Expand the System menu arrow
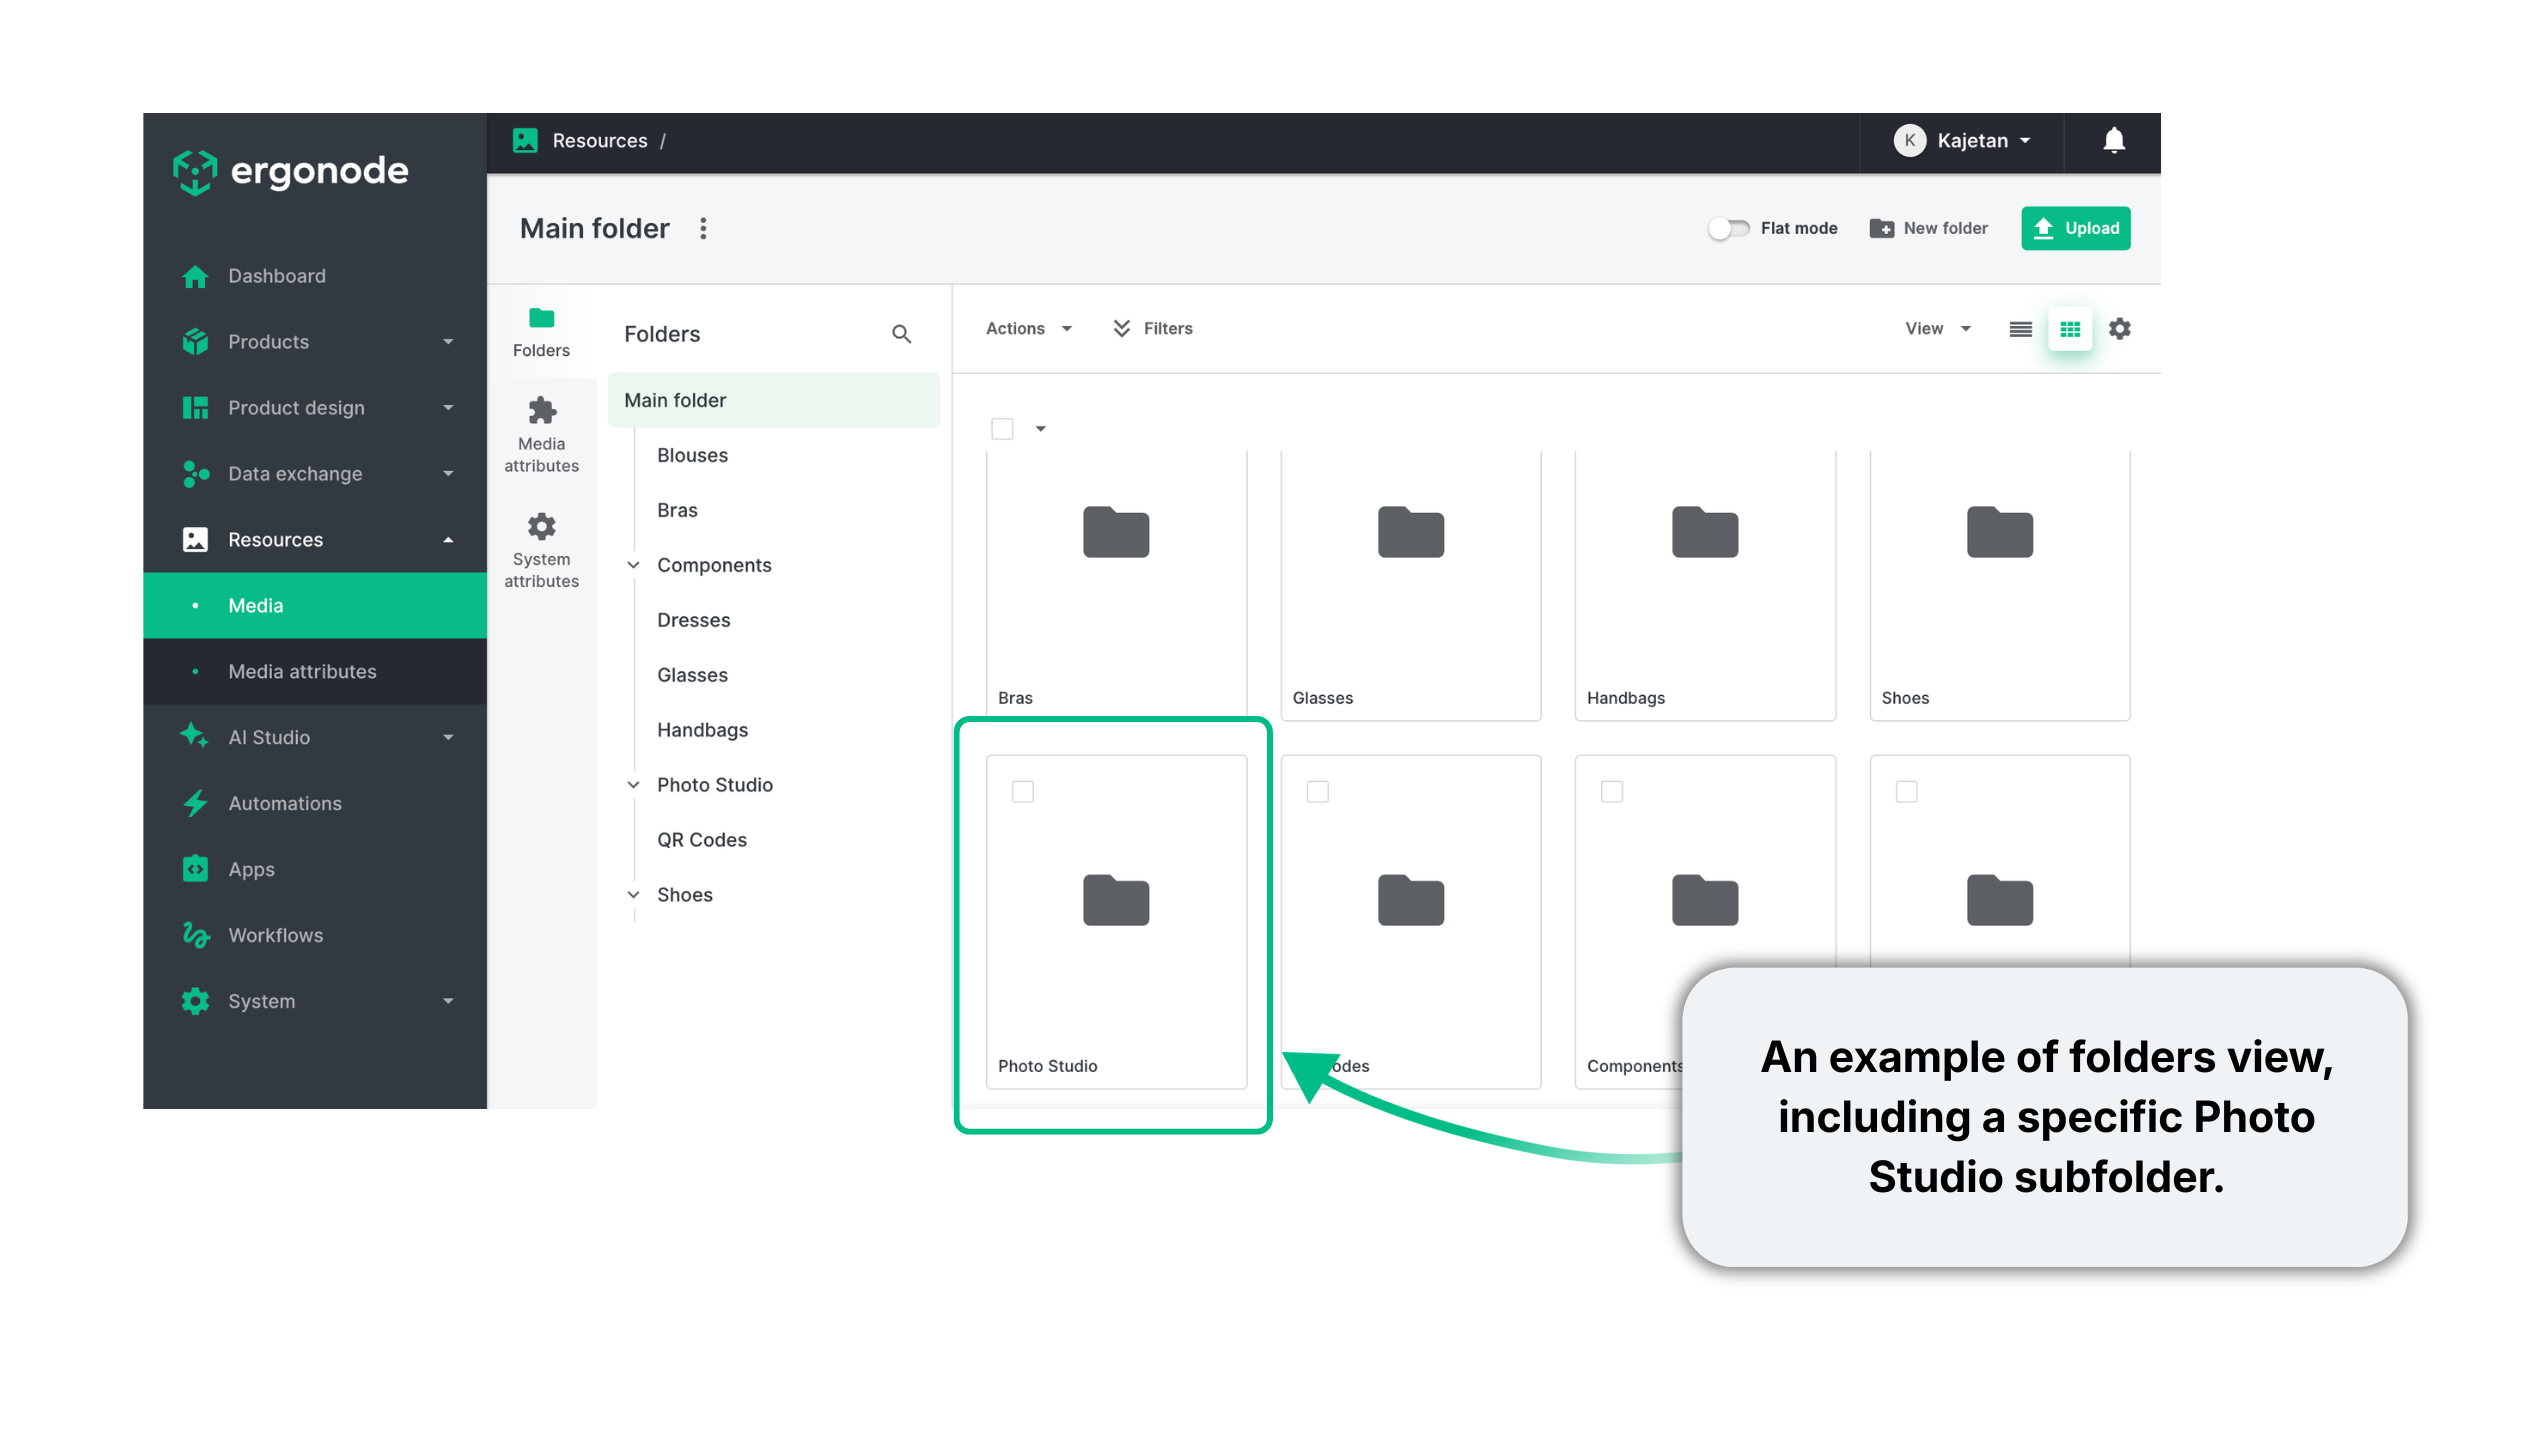This screenshot has width=2546, height=1432. pyautogui.click(x=448, y=1001)
